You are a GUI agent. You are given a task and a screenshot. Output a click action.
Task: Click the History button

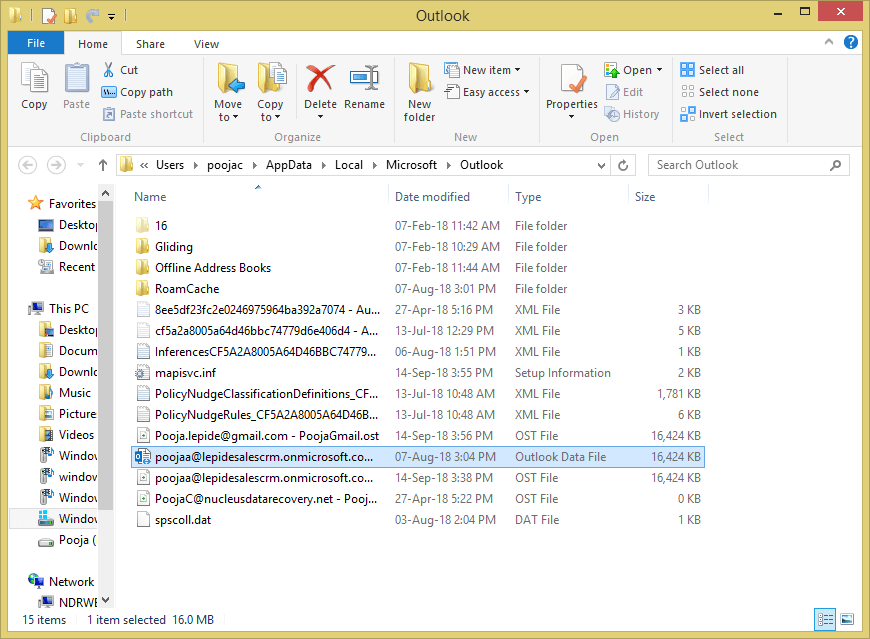click(x=632, y=114)
